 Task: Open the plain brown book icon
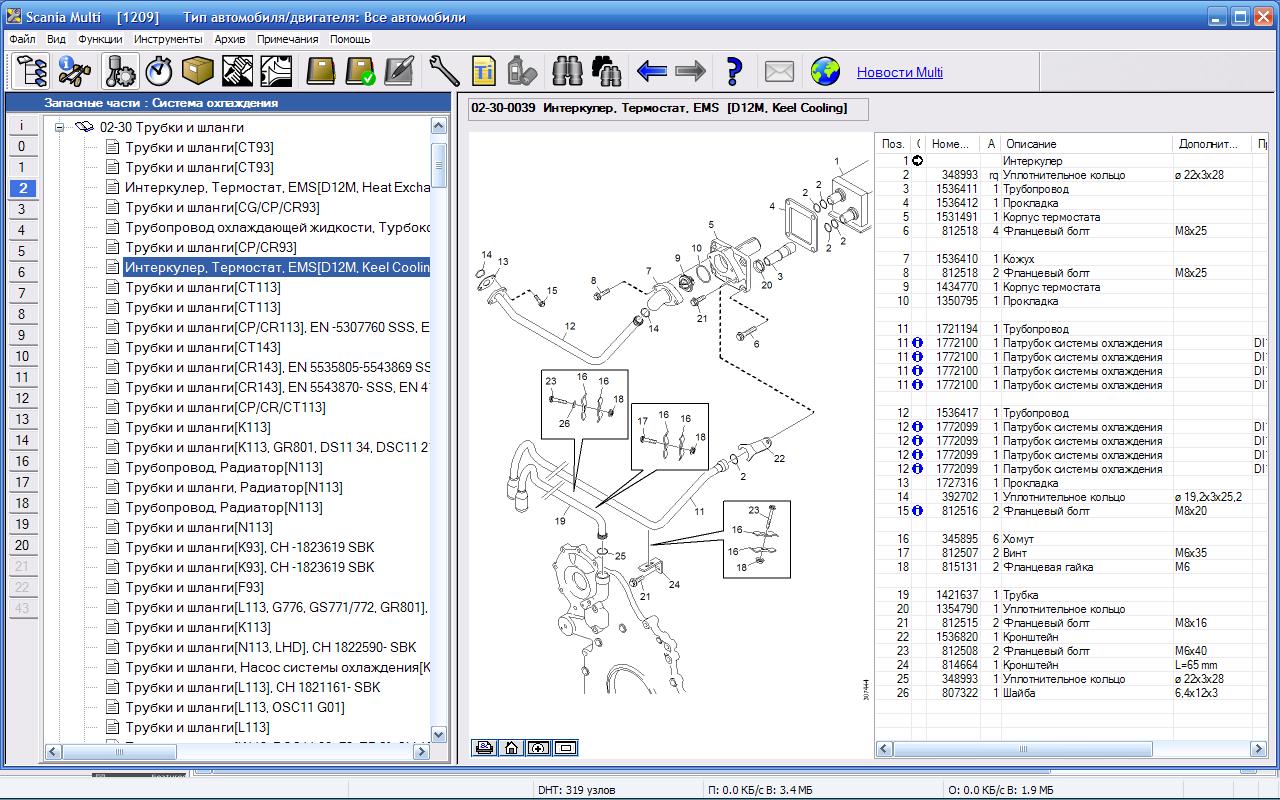(x=320, y=71)
